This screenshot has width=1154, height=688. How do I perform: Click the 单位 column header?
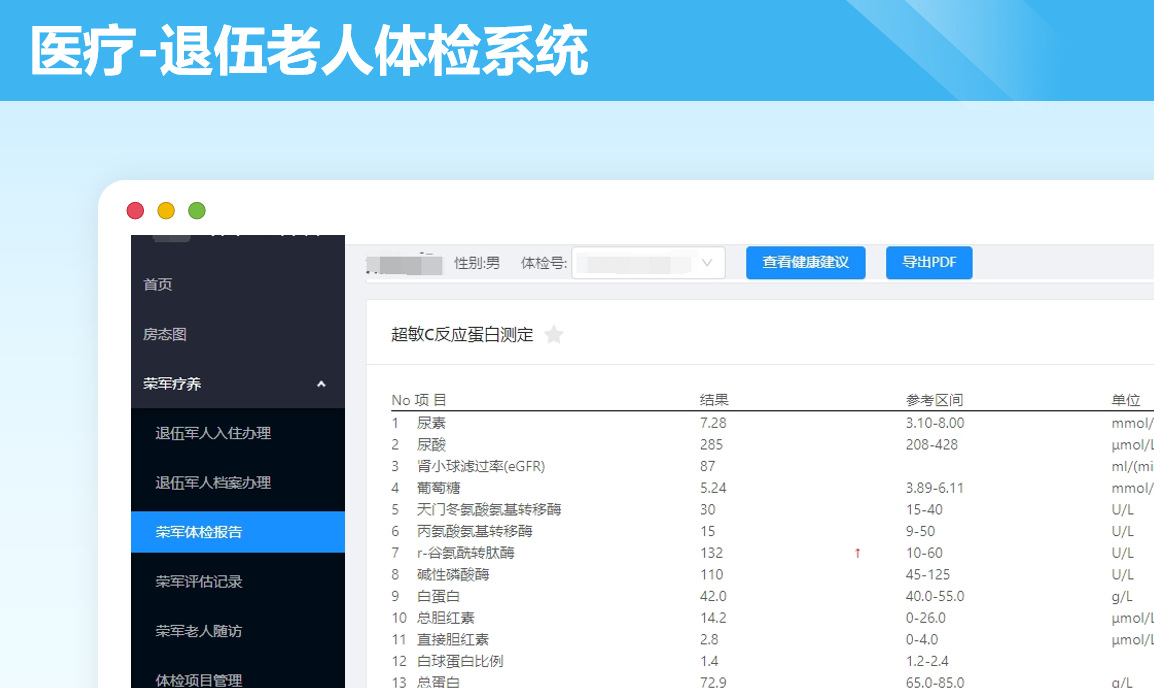point(1126,400)
